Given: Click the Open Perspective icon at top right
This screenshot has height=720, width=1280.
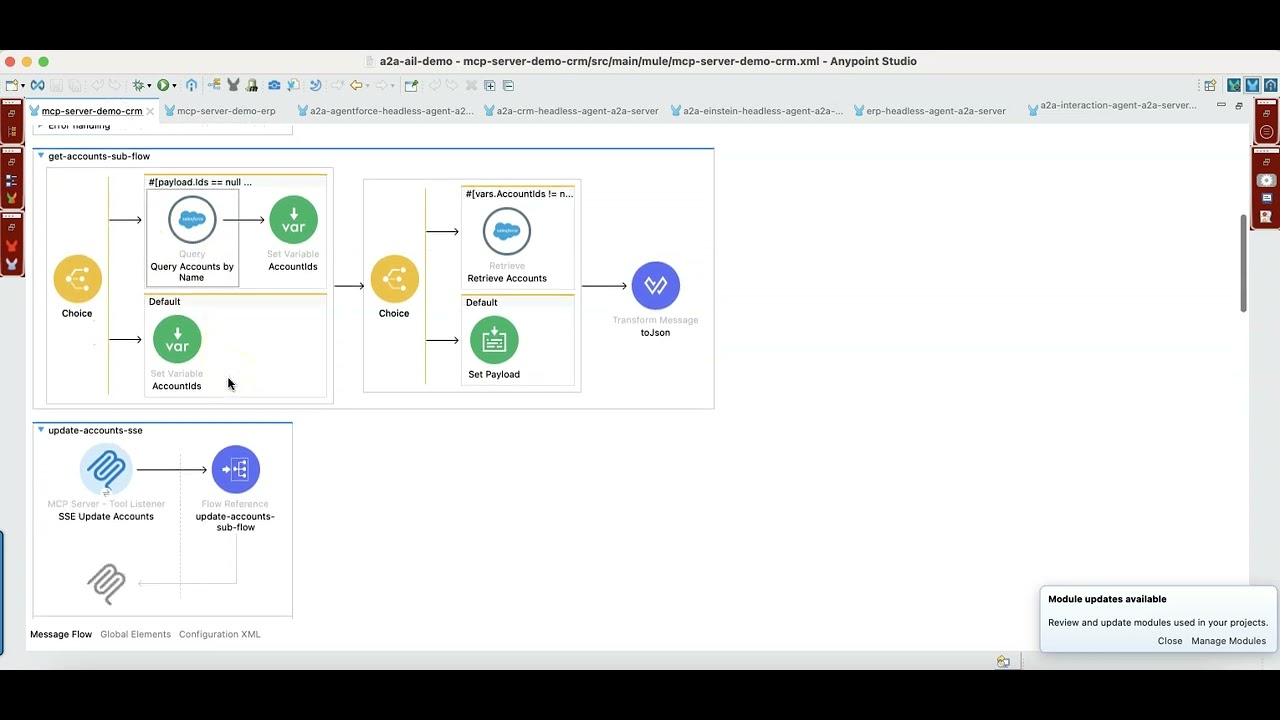Looking at the screenshot, I should 1210,85.
